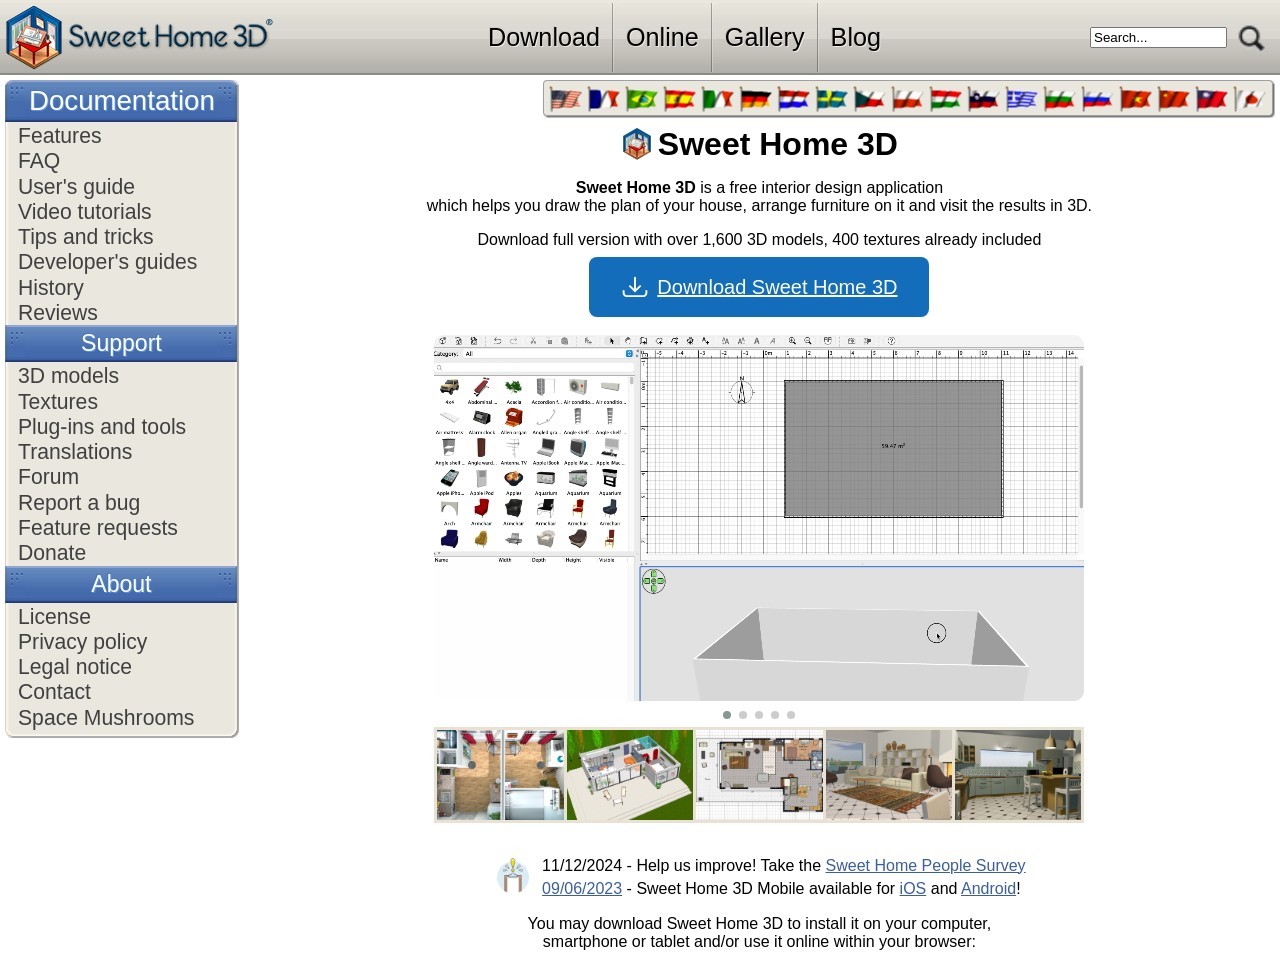The height and width of the screenshot is (960, 1280).
Task: Open the Reviews link
Action: [58, 313]
